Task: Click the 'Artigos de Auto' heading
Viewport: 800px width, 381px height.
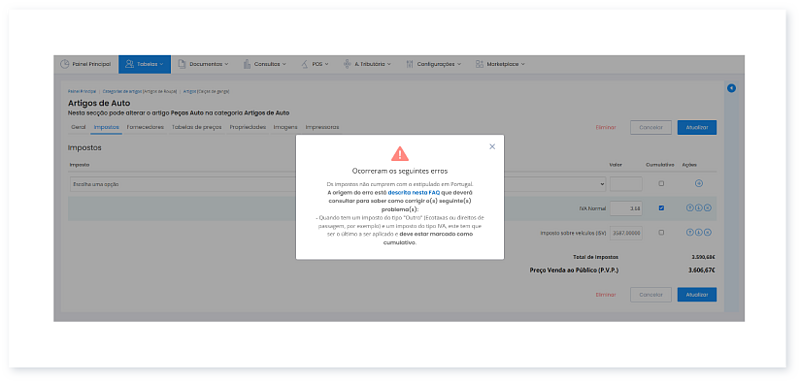Action: pyautogui.click(x=99, y=104)
